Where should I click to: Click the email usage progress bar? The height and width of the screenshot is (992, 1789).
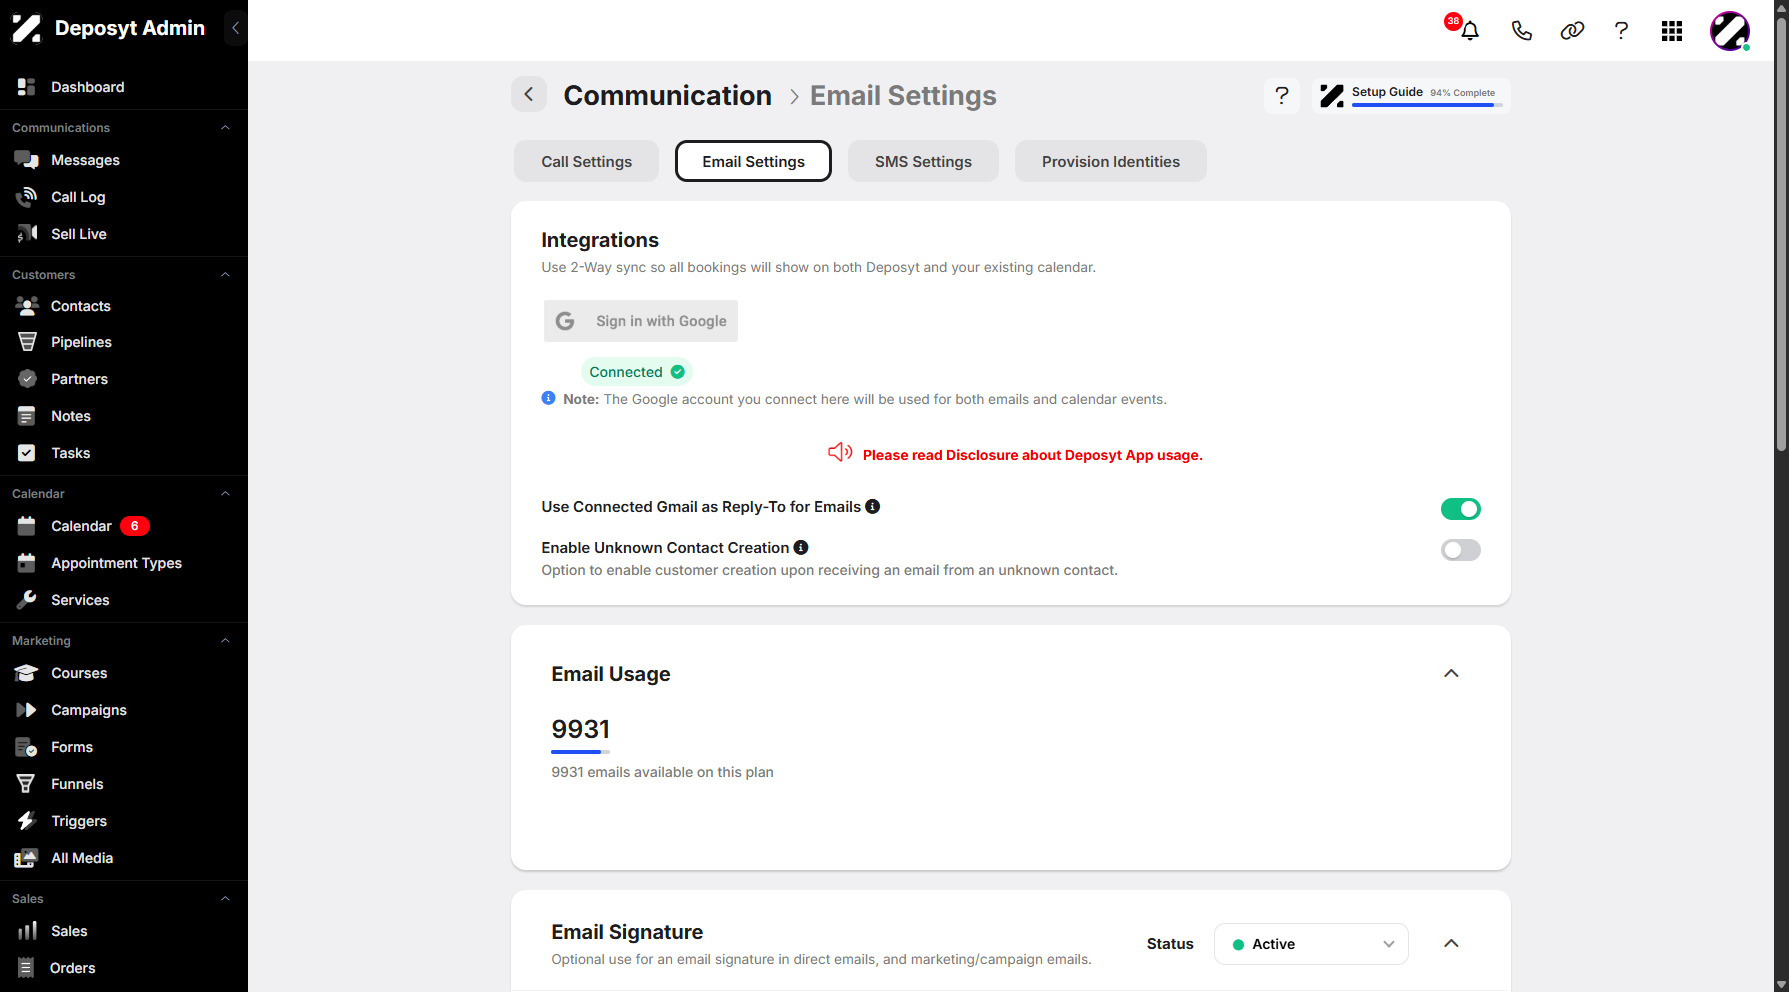pos(580,752)
